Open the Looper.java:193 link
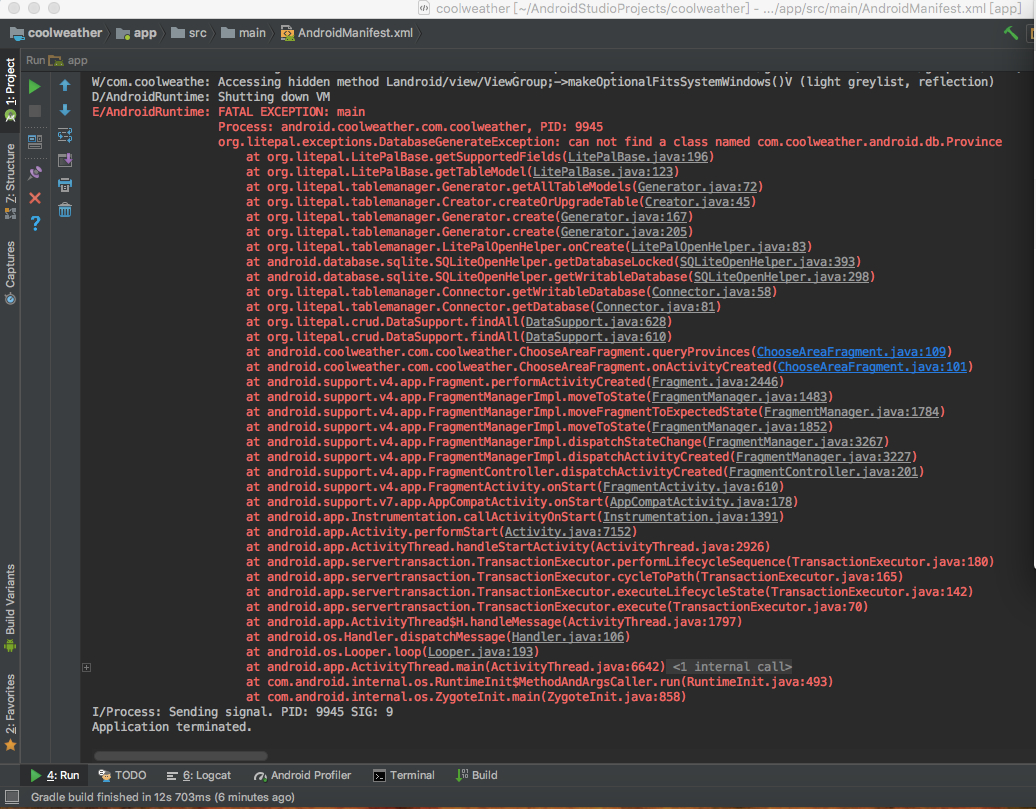The width and height of the screenshot is (1036, 809). pyautogui.click(x=480, y=652)
